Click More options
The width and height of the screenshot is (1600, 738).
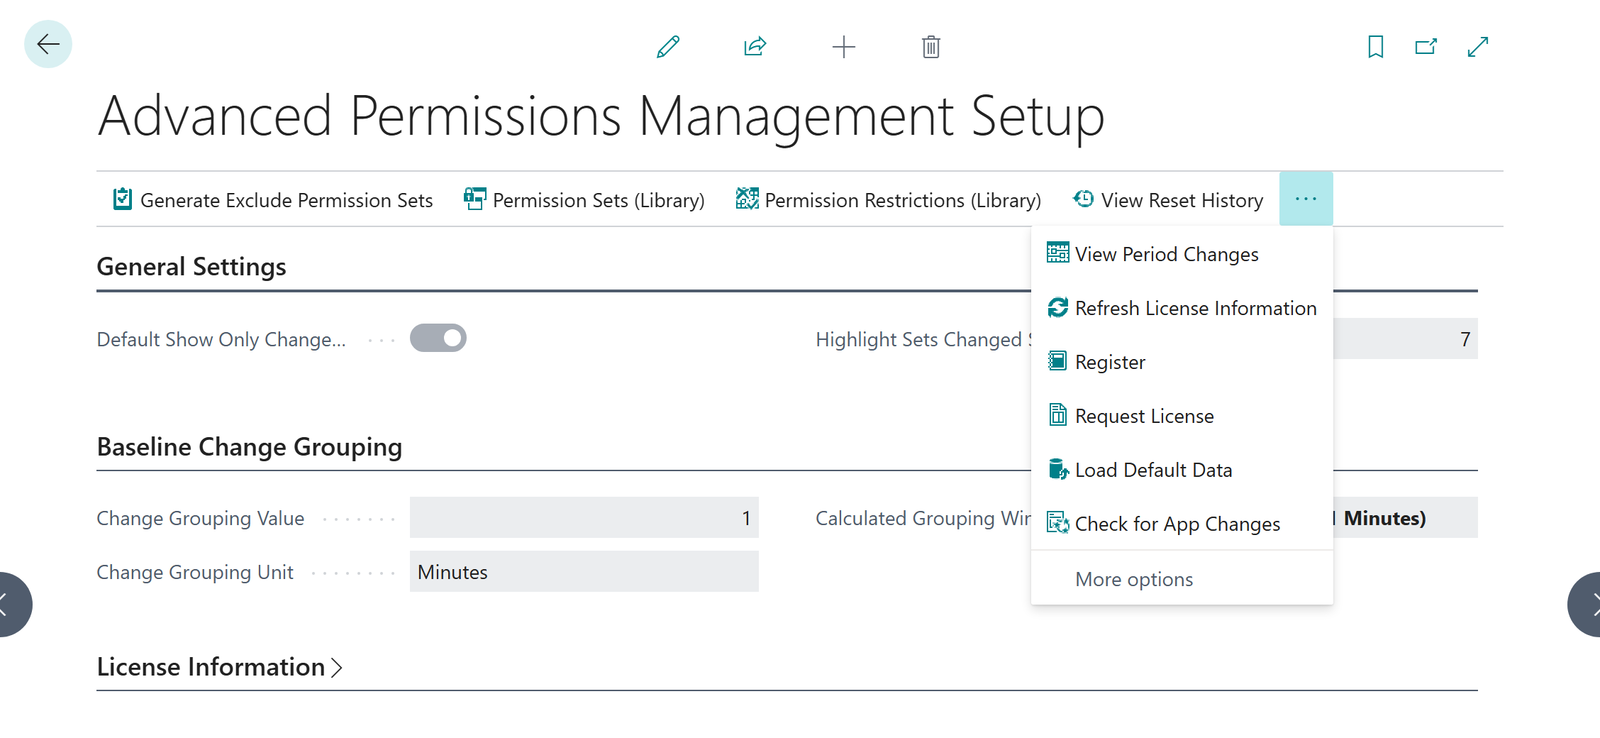pyautogui.click(x=1182, y=579)
